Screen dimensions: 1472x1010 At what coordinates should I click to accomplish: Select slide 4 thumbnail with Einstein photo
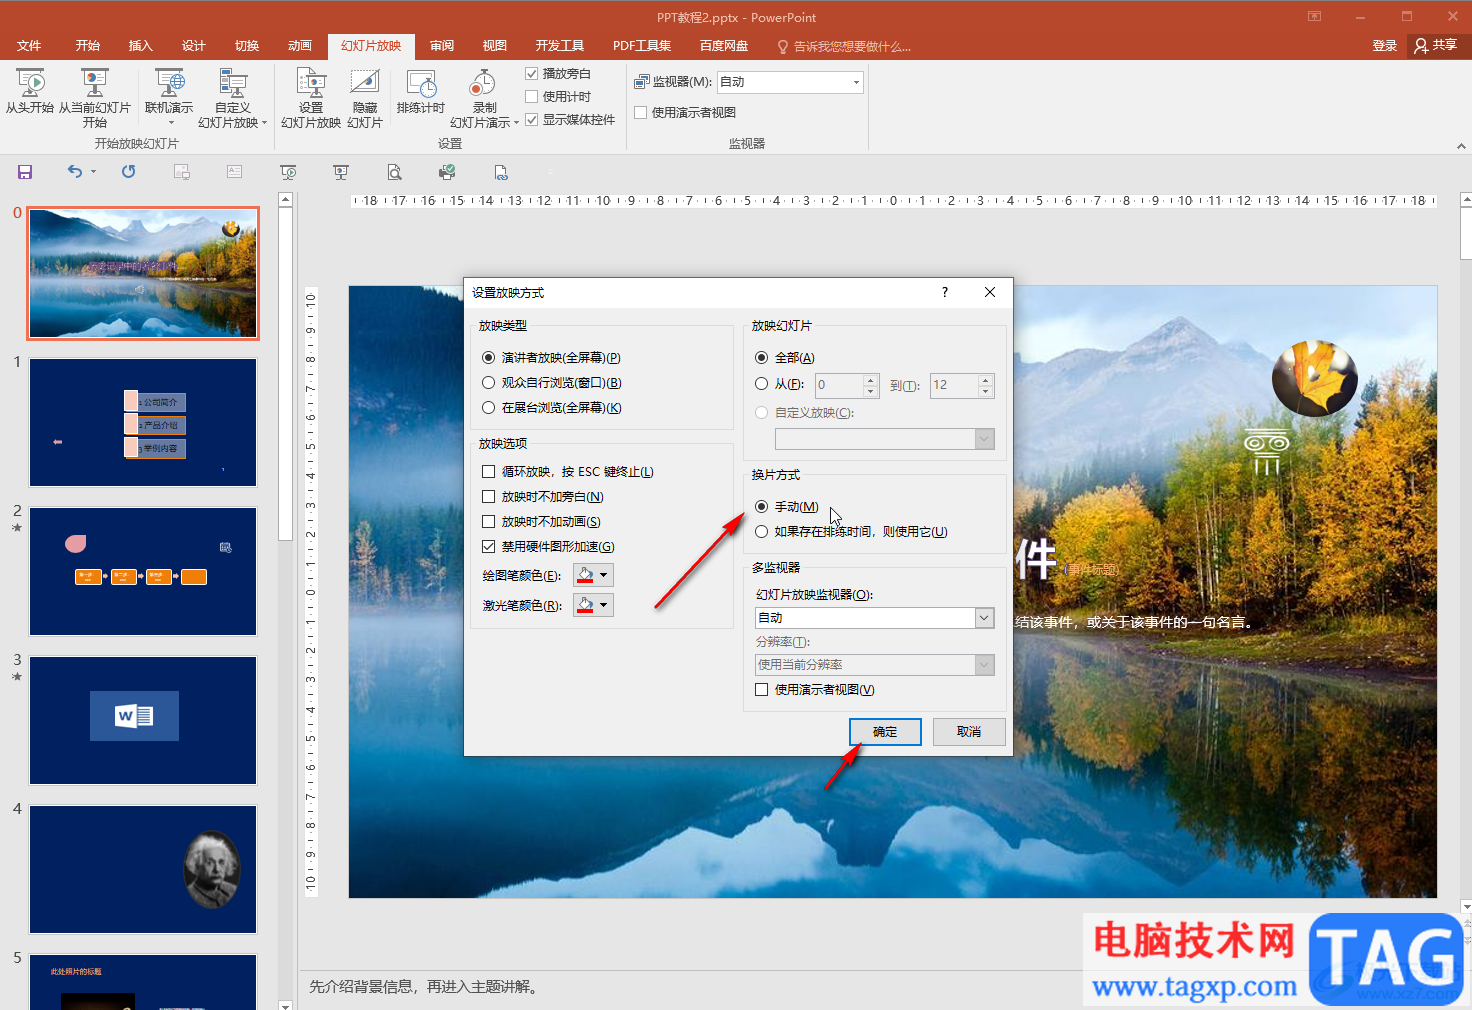pos(143,869)
